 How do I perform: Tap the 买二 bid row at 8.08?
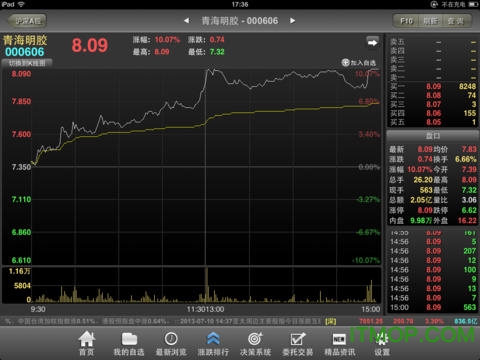click(433, 95)
